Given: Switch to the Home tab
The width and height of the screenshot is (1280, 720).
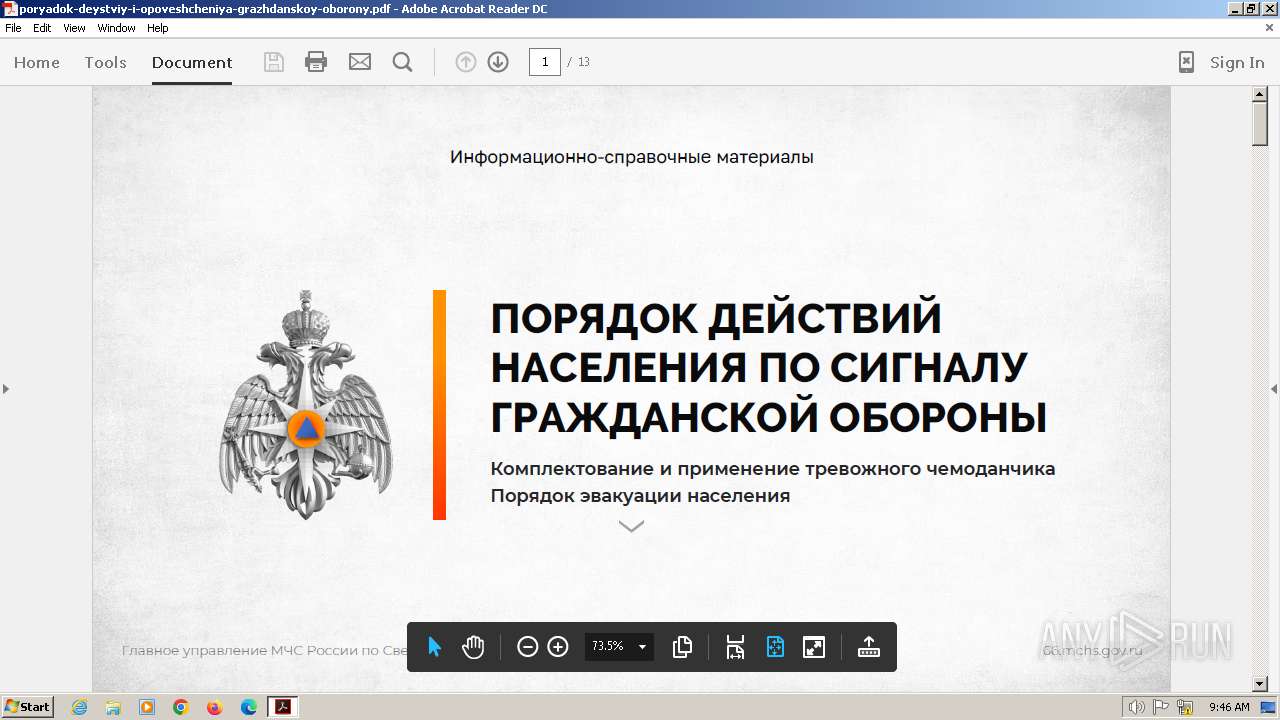Looking at the screenshot, I should (37, 62).
